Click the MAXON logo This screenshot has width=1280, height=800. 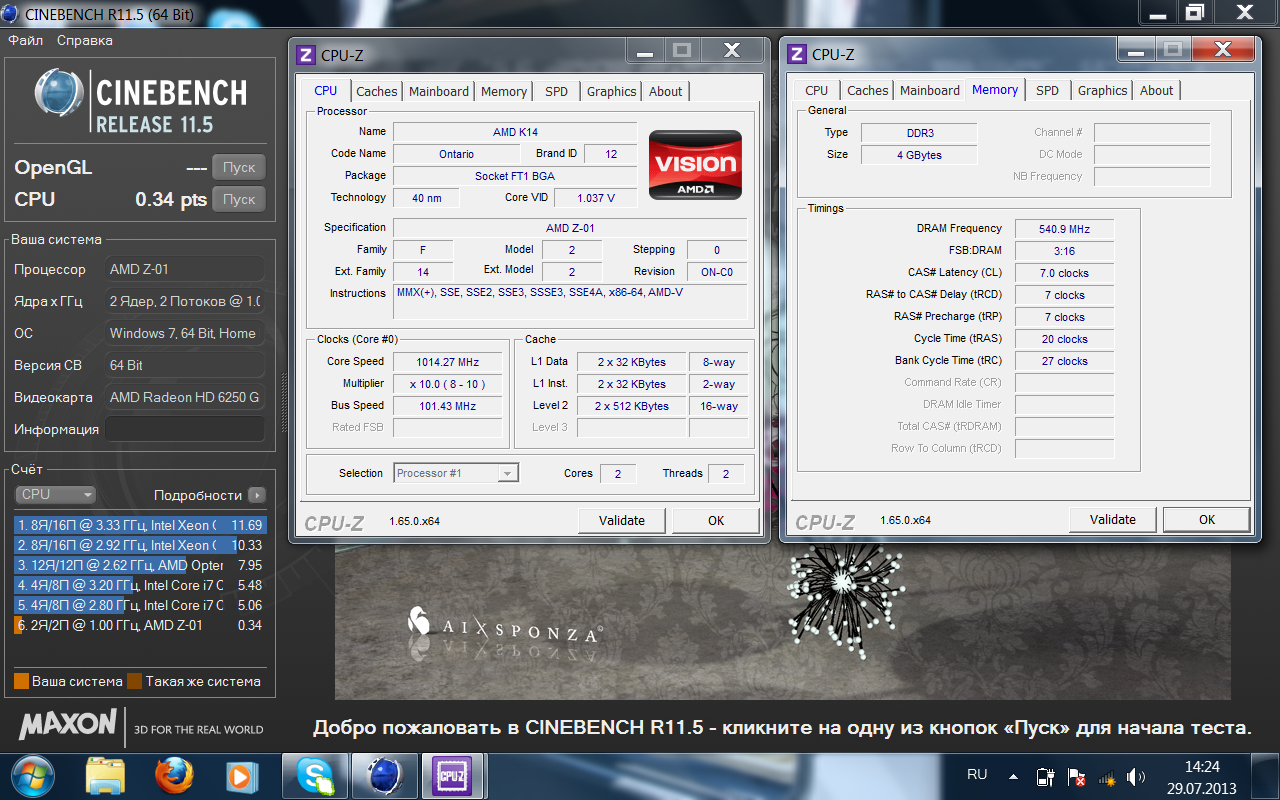[x=68, y=724]
